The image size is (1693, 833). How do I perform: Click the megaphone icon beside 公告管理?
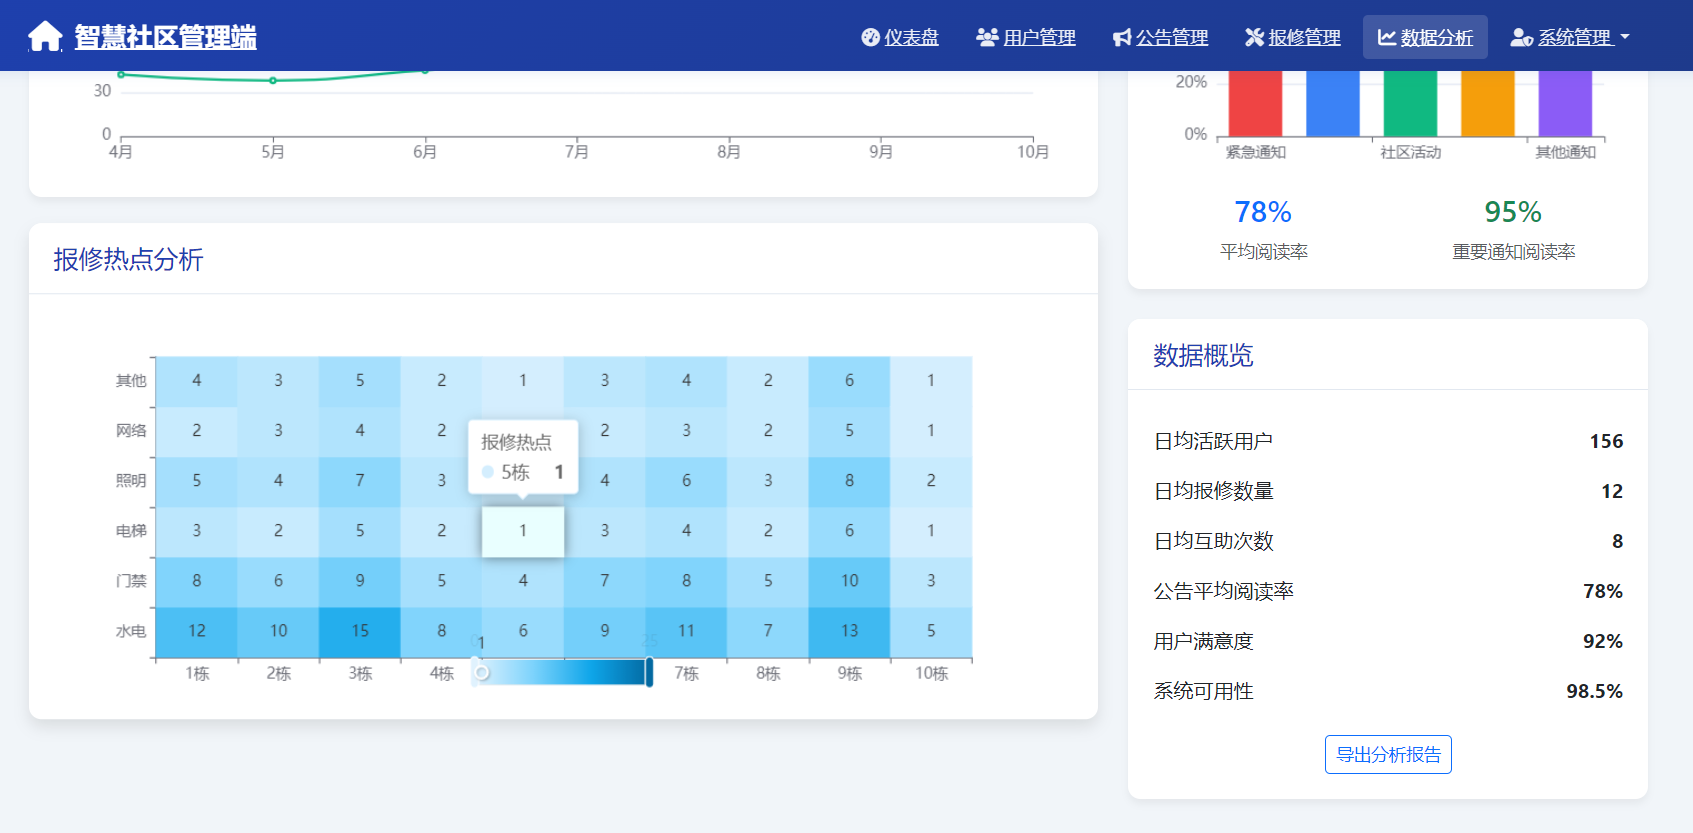coord(1122,37)
